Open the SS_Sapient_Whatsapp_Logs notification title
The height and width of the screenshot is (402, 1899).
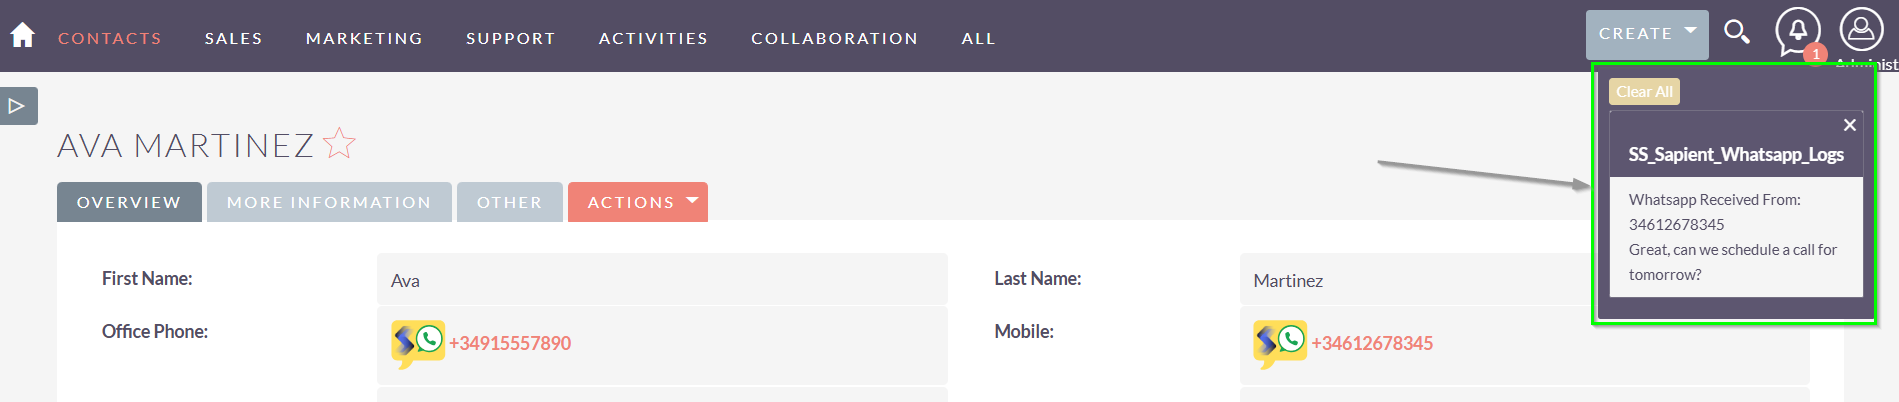click(x=1736, y=154)
